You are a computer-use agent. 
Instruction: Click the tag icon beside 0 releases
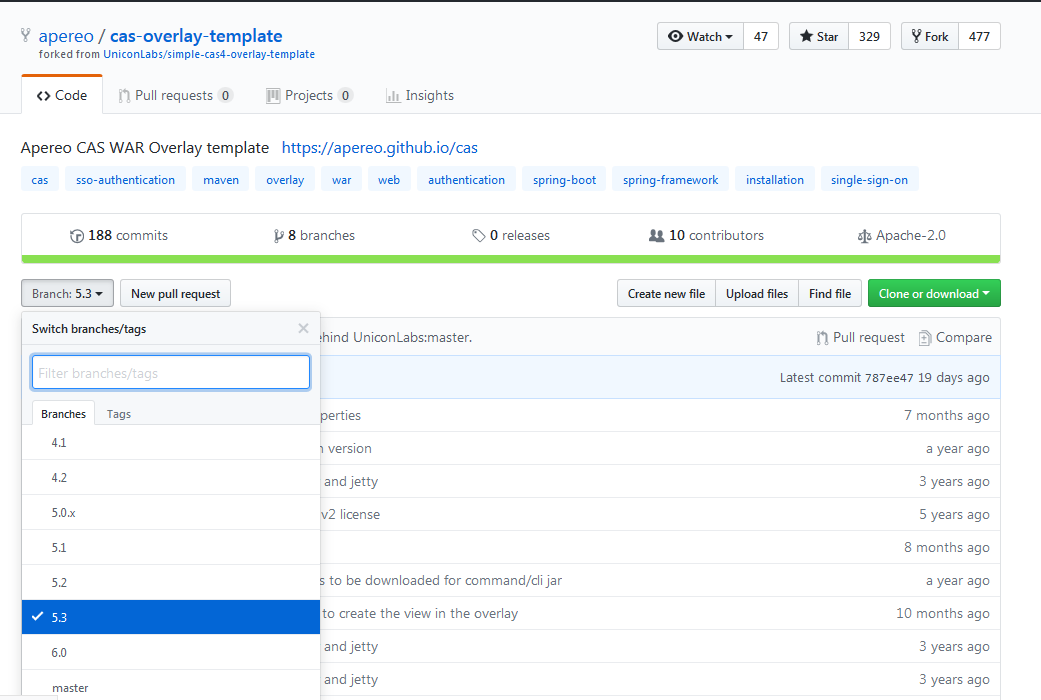478,236
